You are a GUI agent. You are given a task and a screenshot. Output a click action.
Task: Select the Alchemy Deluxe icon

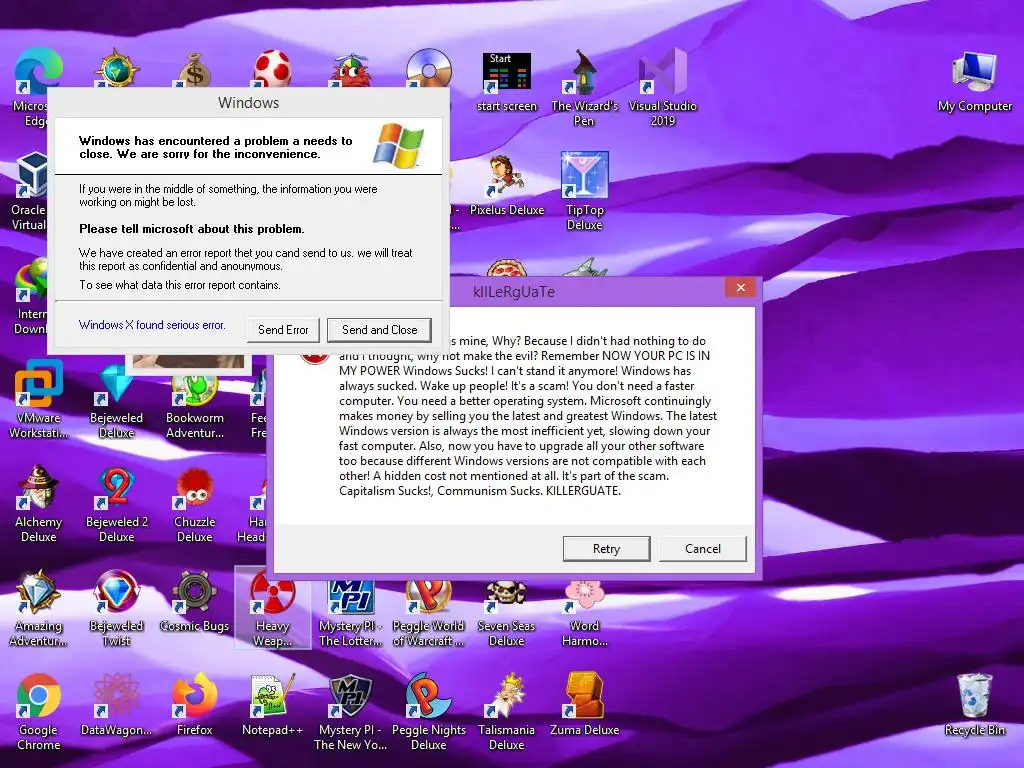click(x=39, y=504)
